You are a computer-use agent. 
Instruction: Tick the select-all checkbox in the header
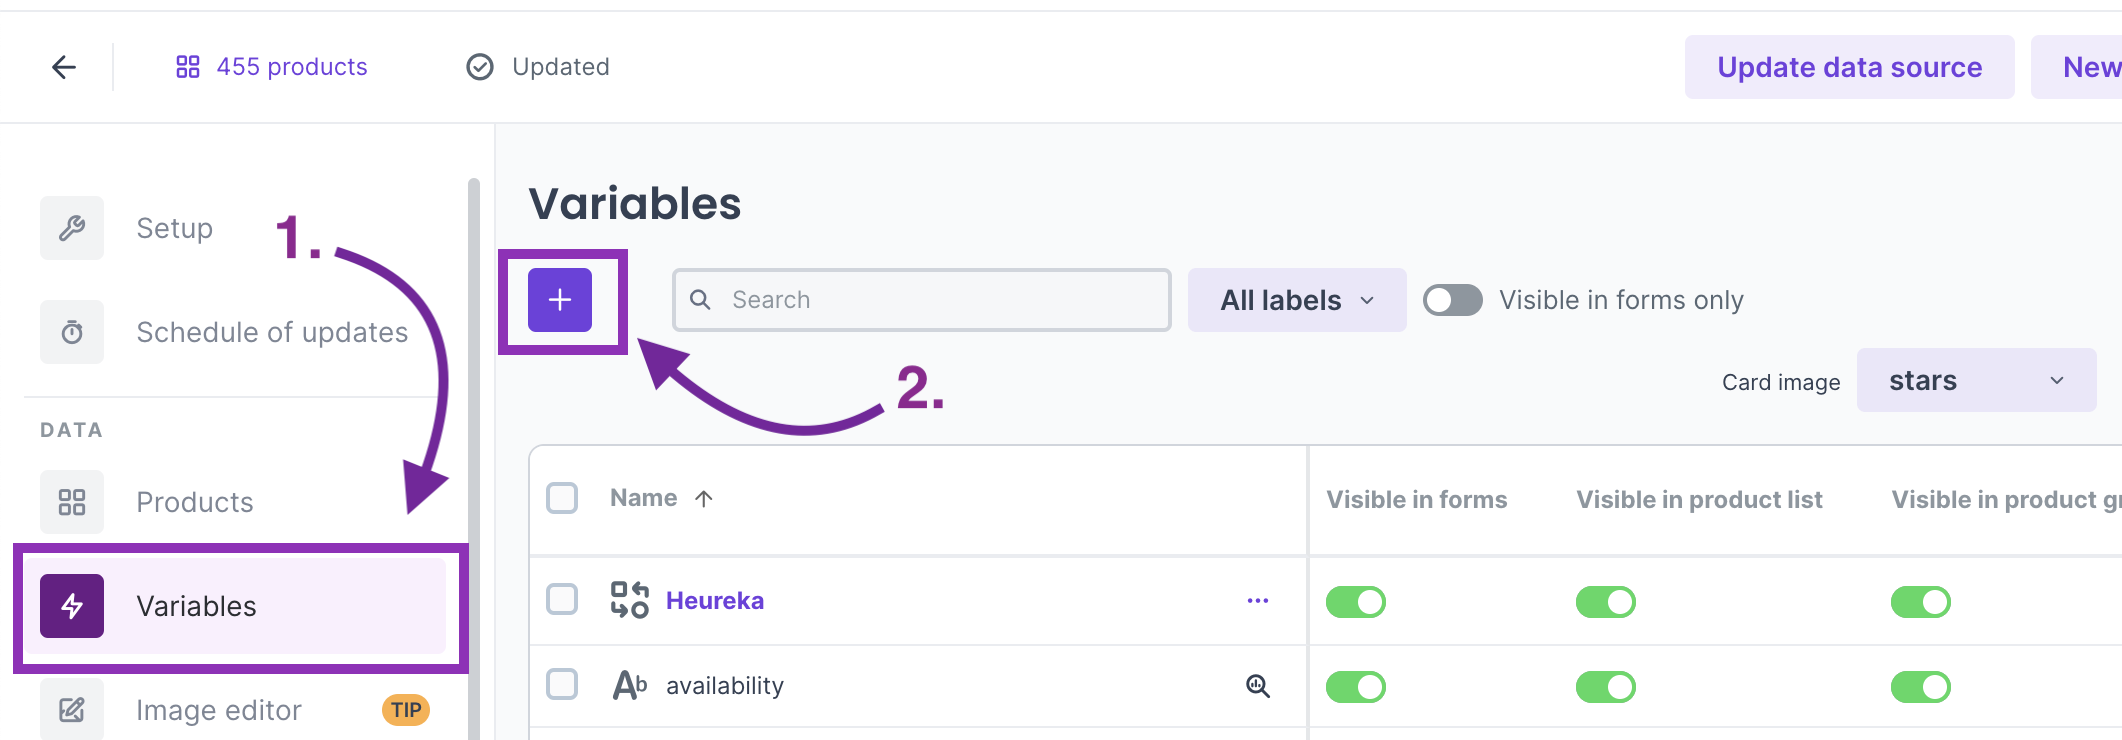[x=562, y=498]
